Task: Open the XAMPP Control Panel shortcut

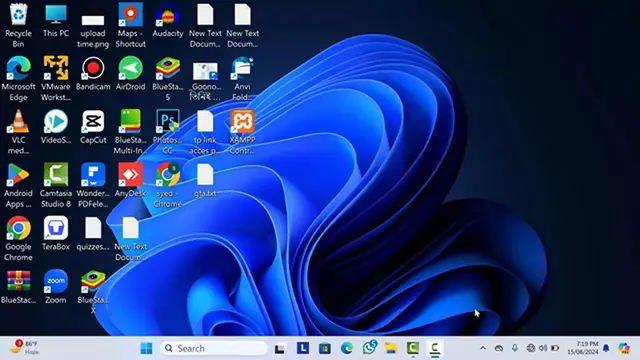Action: [x=242, y=132]
